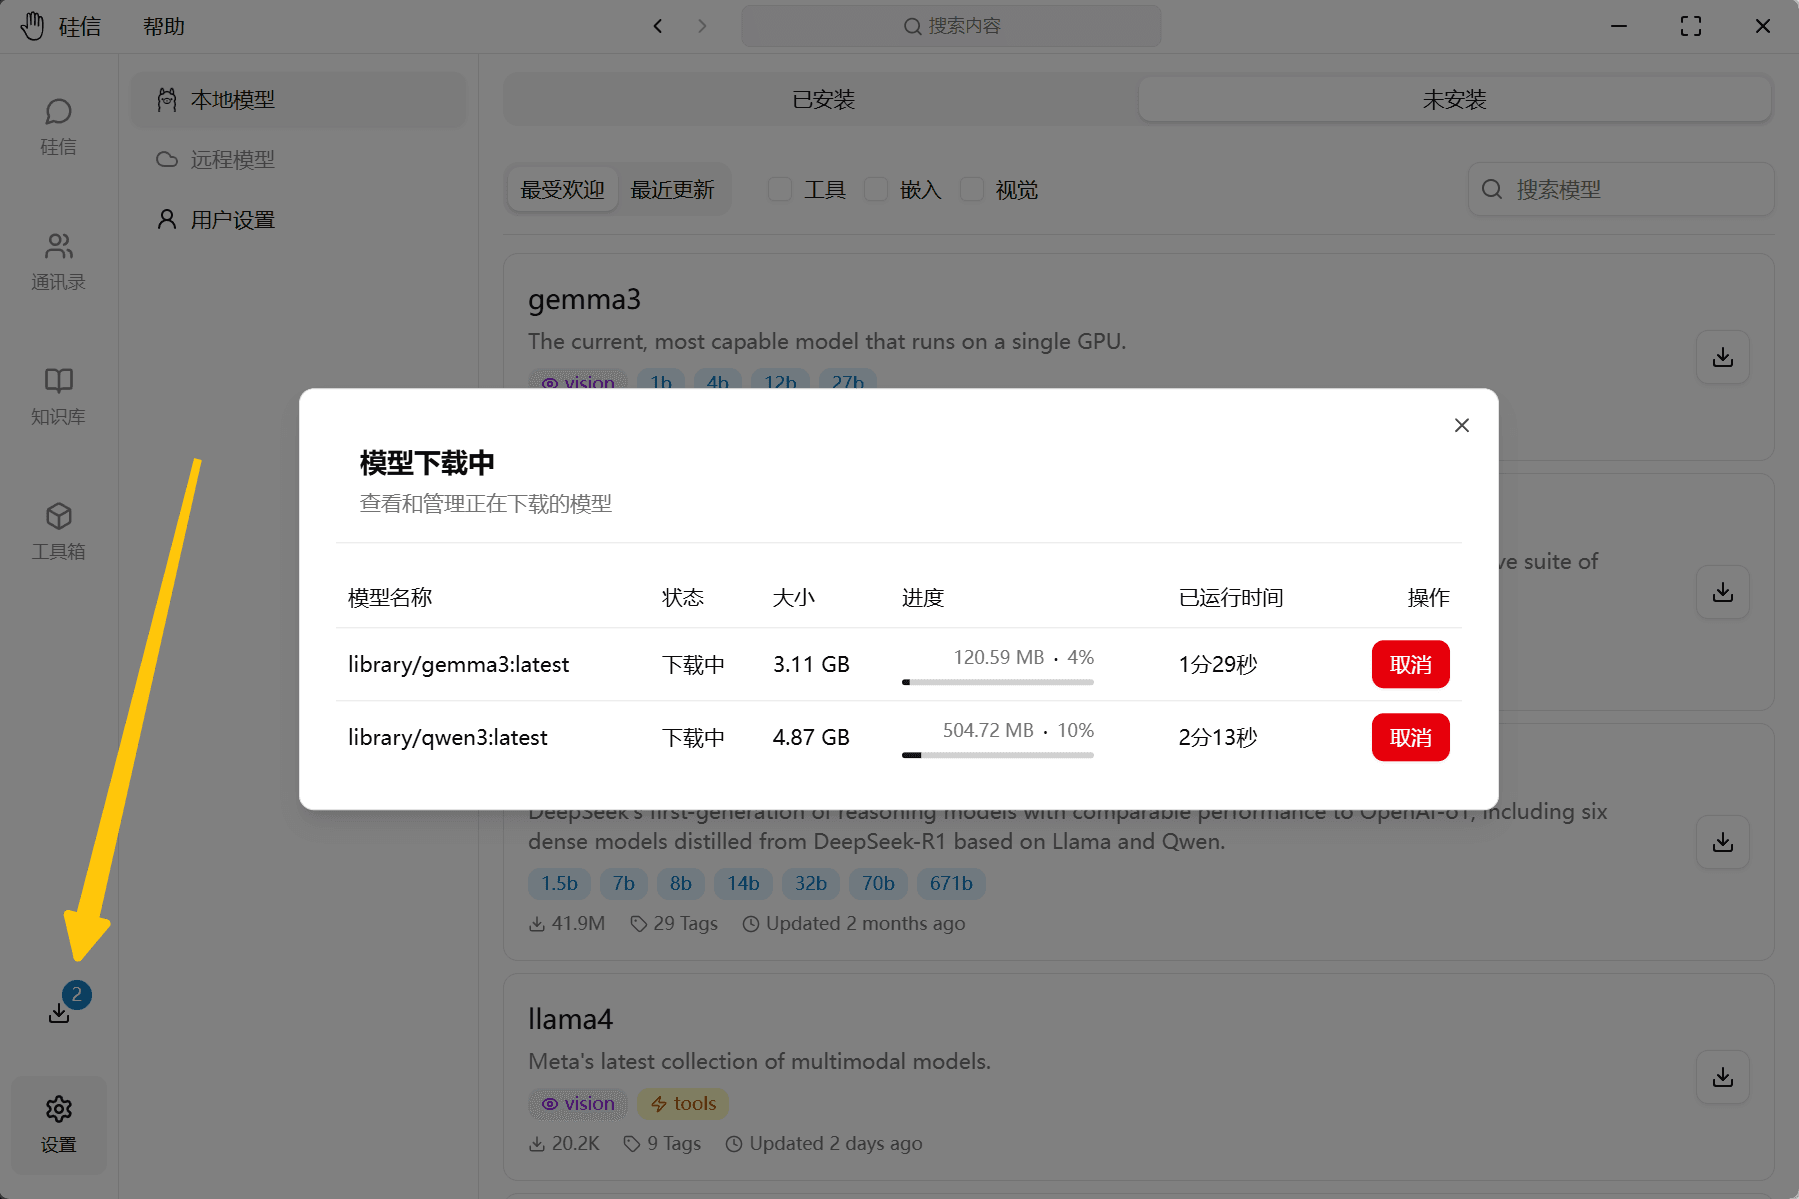Open the 帮助 menu
Viewport: 1799px width, 1199px height.
point(163,26)
